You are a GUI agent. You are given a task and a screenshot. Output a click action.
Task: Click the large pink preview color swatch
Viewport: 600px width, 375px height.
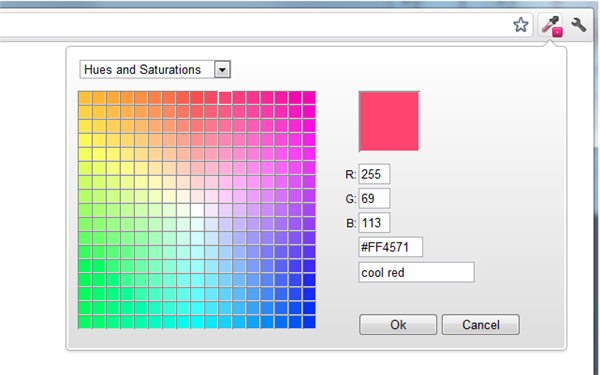(389, 121)
